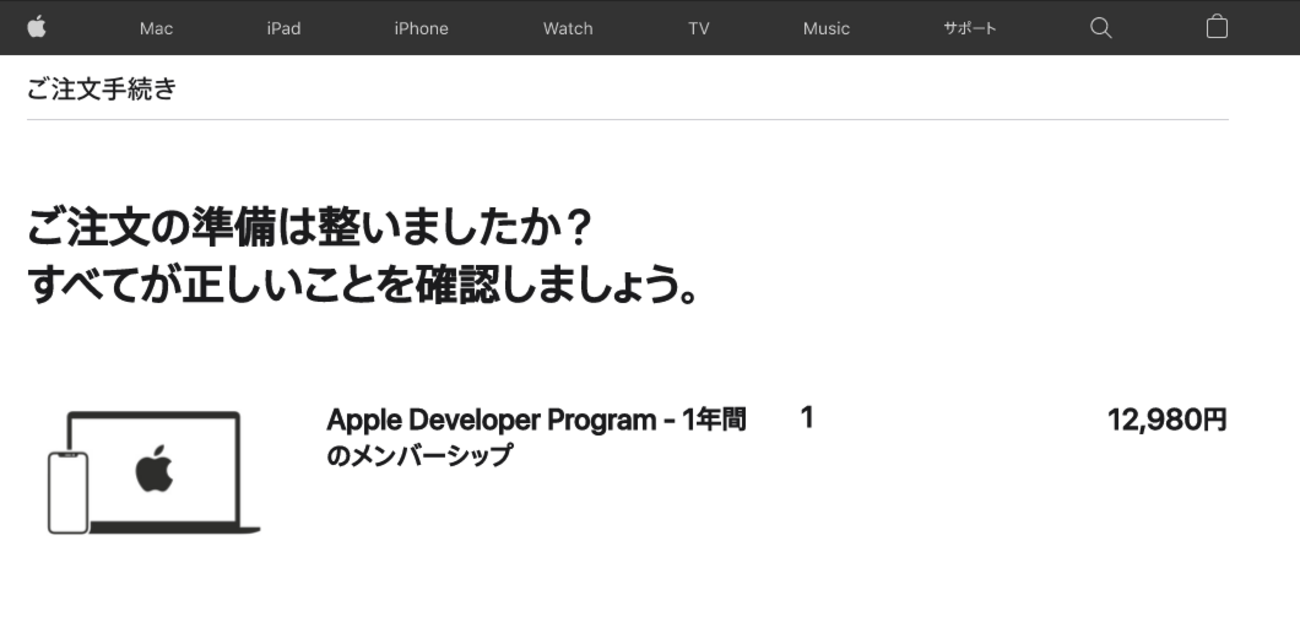Click the heading ご注文の準備は整いましたか？
This screenshot has height=633, width=1300.
pos(310,231)
